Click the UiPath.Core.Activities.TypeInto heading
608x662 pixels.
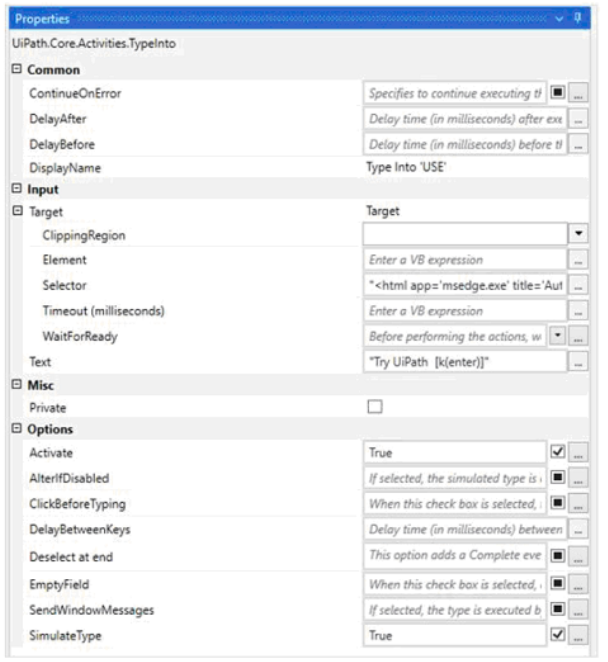[94, 43]
